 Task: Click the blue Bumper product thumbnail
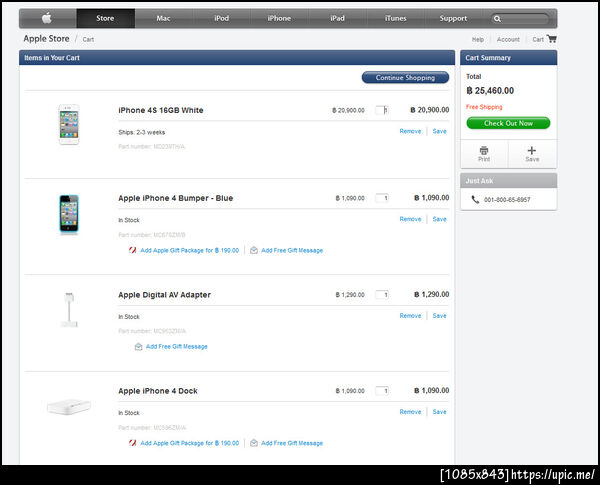click(x=69, y=214)
